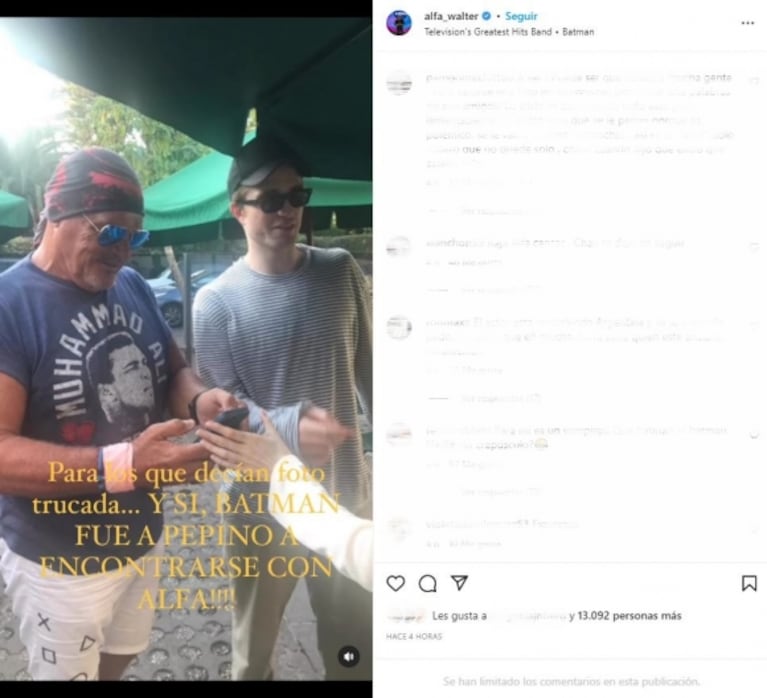Expand replies under the third comment
The height and width of the screenshot is (698, 767).
pos(499,398)
